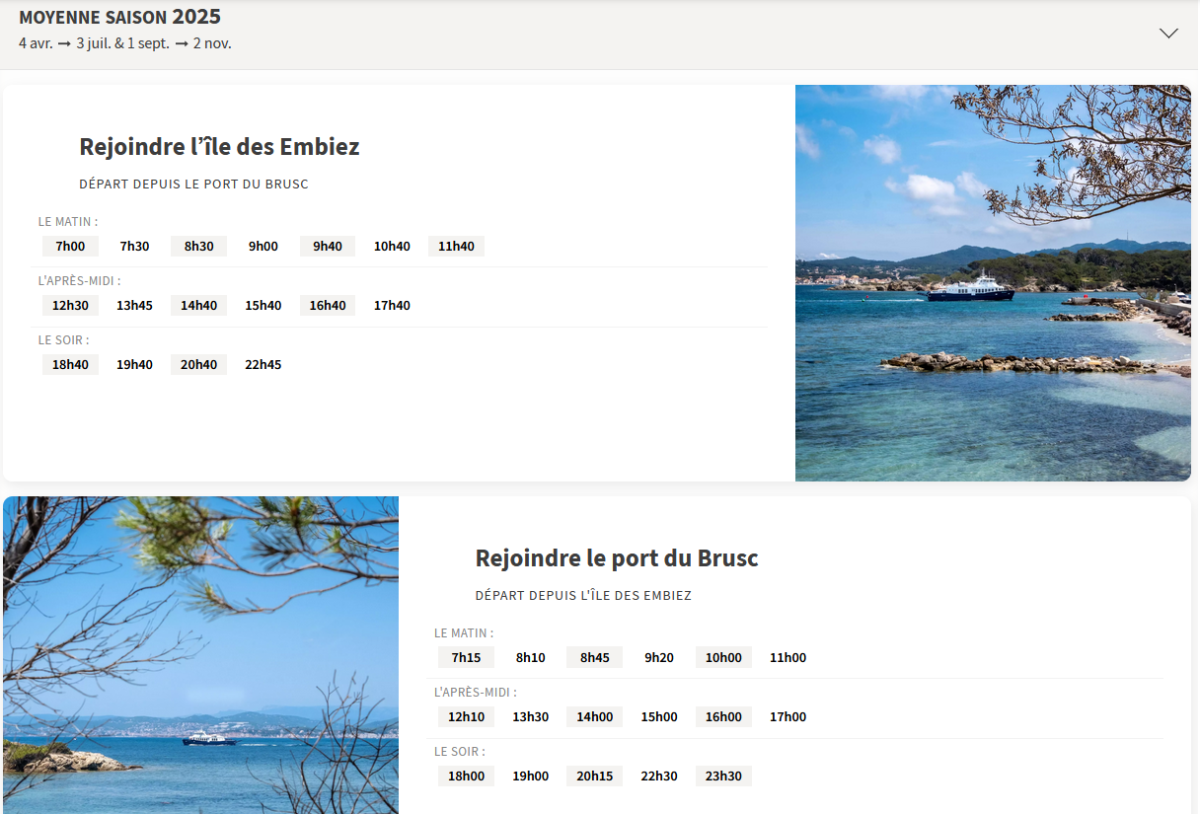Select the 23h30 last departure from Embiez

[x=724, y=776]
